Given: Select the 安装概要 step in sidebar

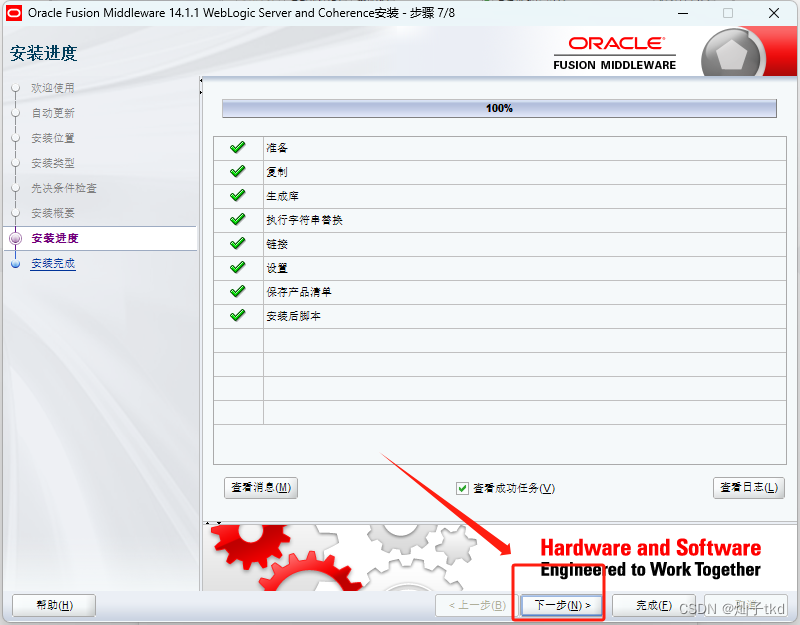Looking at the screenshot, I should click(53, 213).
